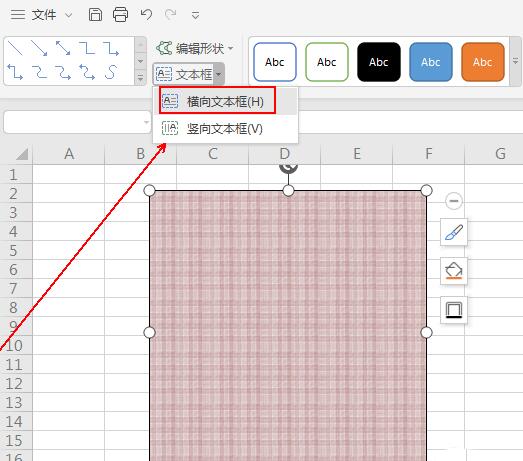
Task: Click the 编辑形状 button
Action: pyautogui.click(x=190, y=49)
